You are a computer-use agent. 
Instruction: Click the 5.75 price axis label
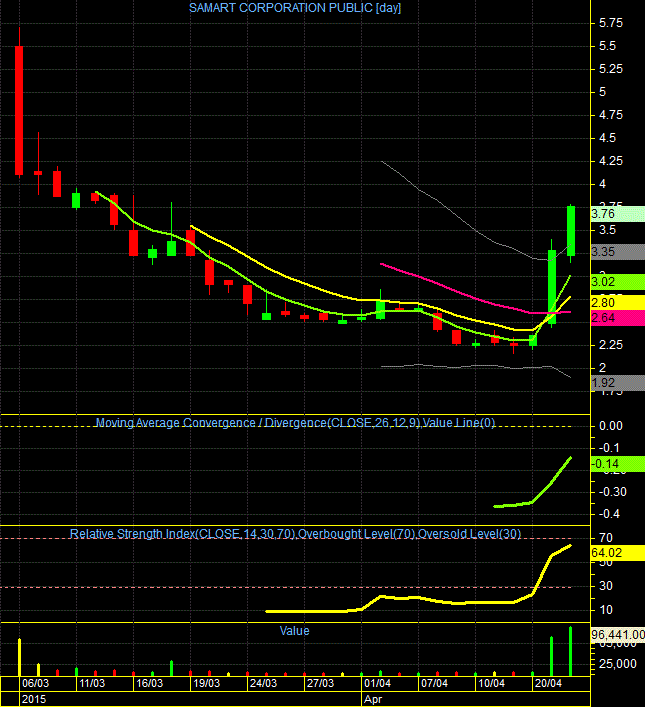tap(611, 23)
